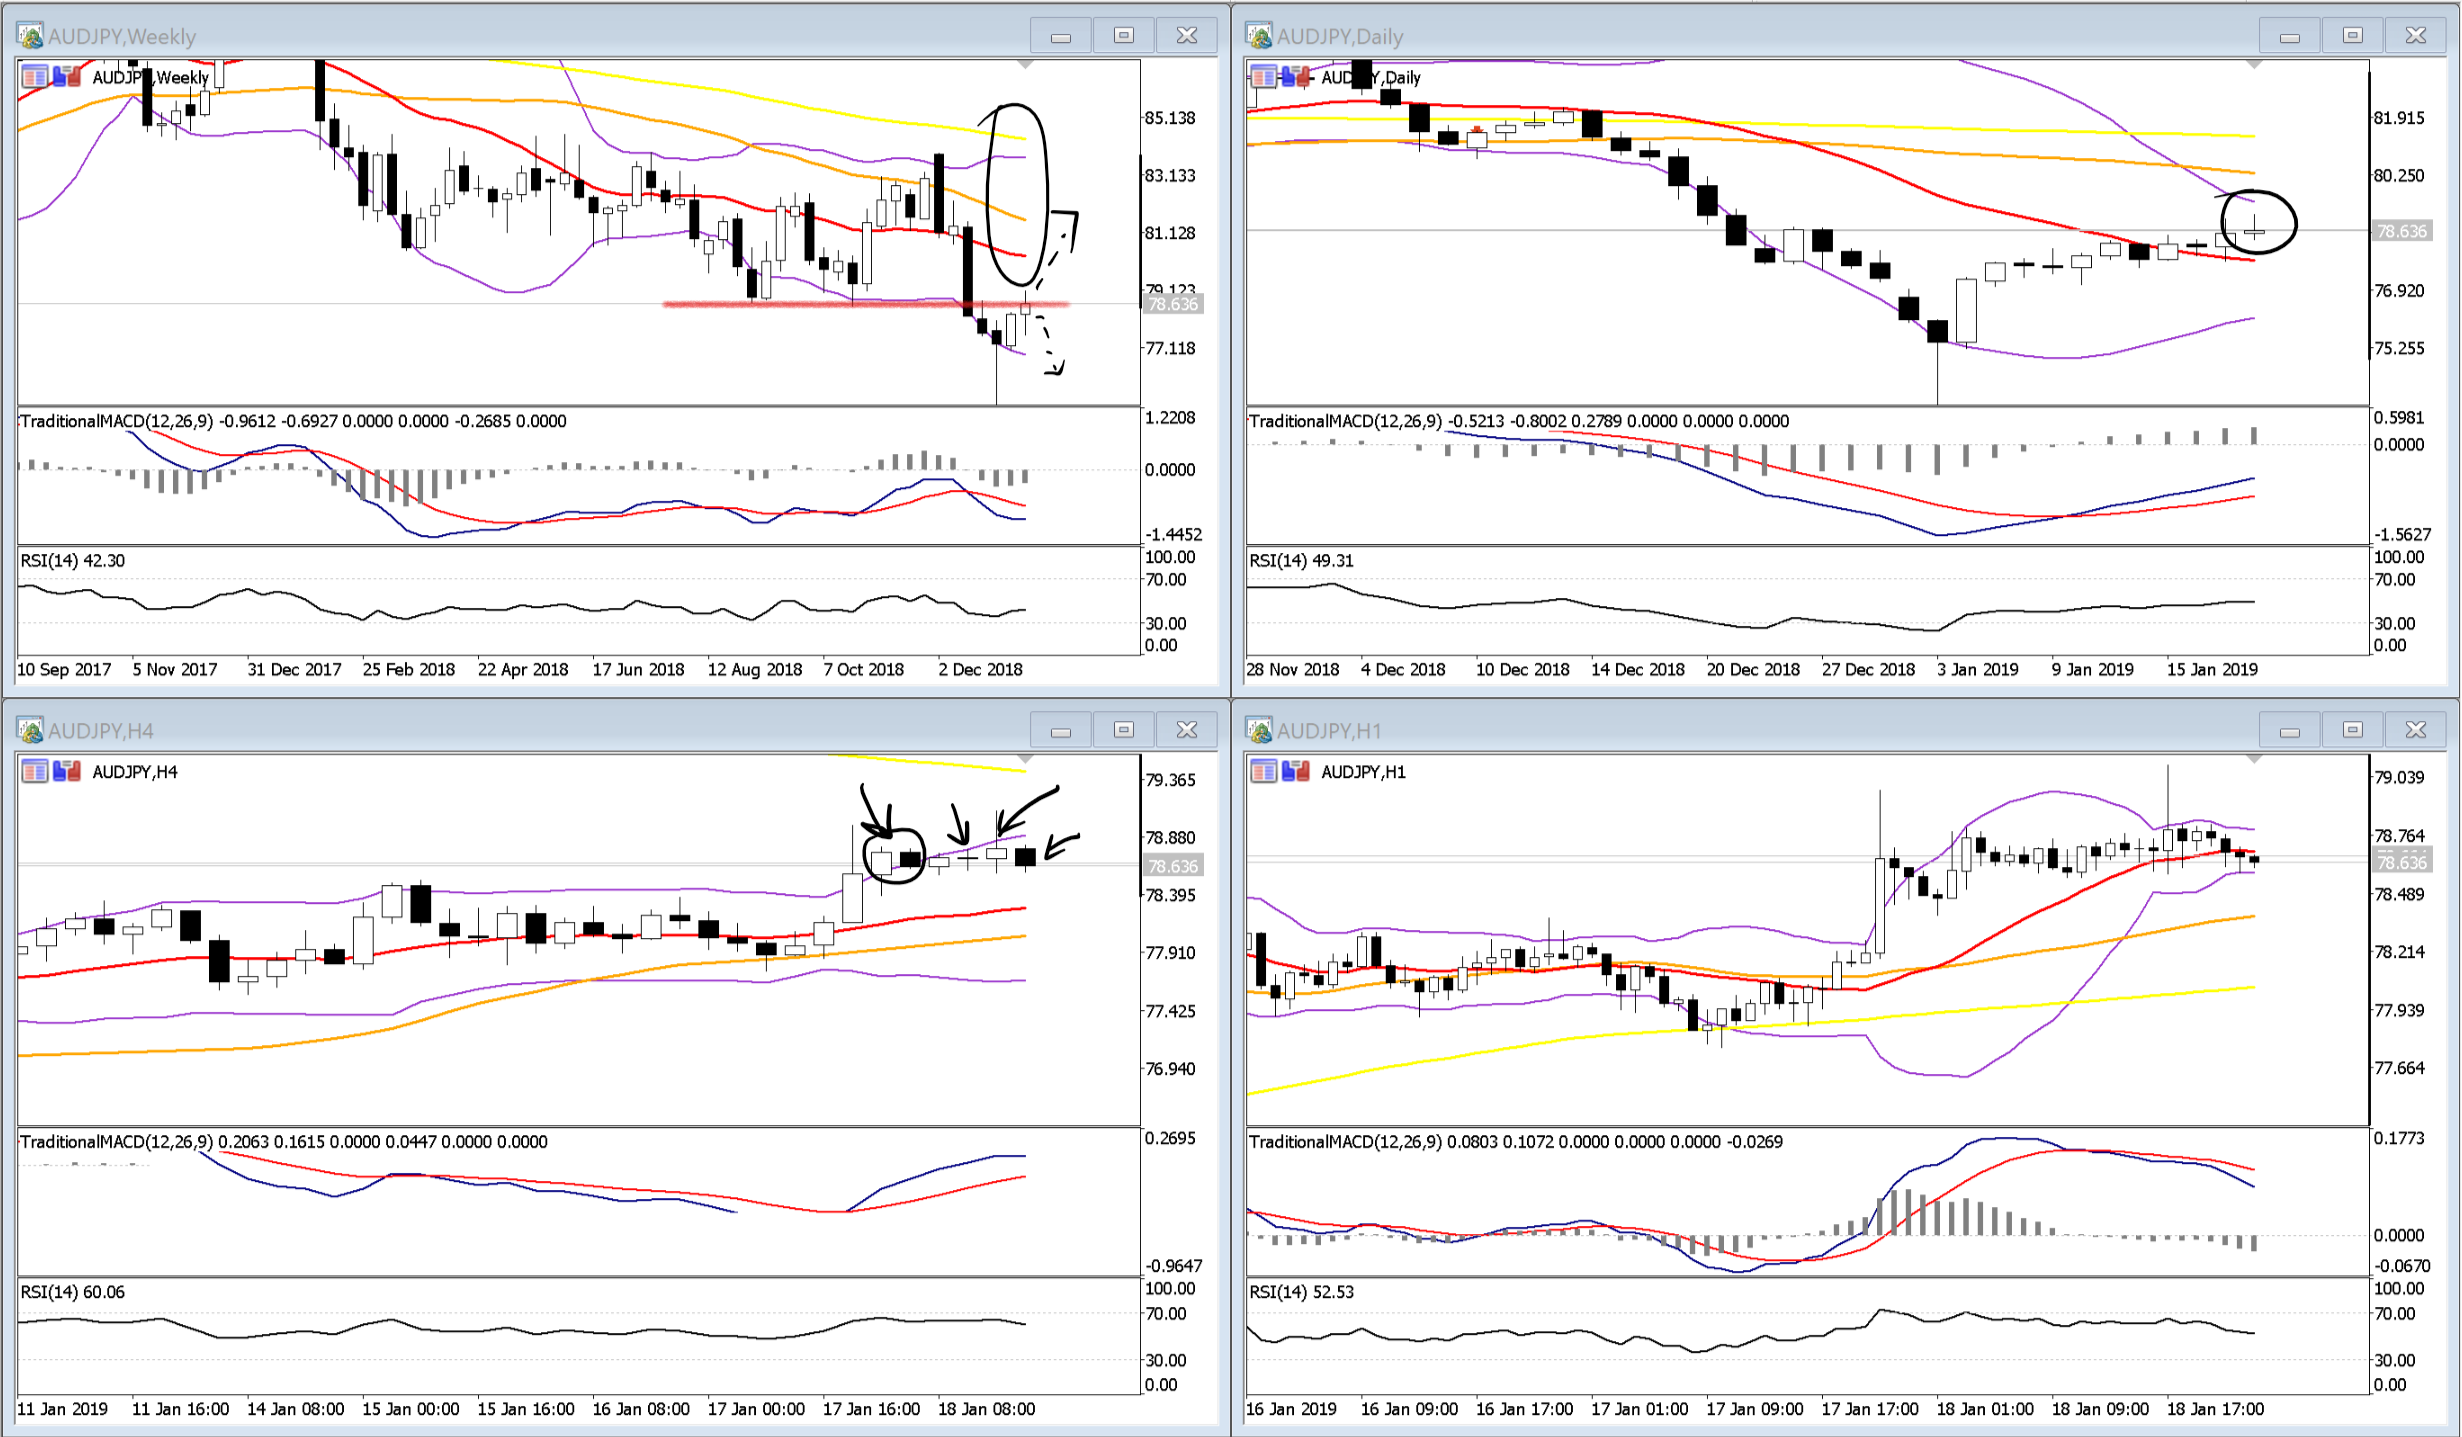The image size is (2462, 1437).
Task: Click the chart shift triangle marker in H1 chart
Action: 2254,760
